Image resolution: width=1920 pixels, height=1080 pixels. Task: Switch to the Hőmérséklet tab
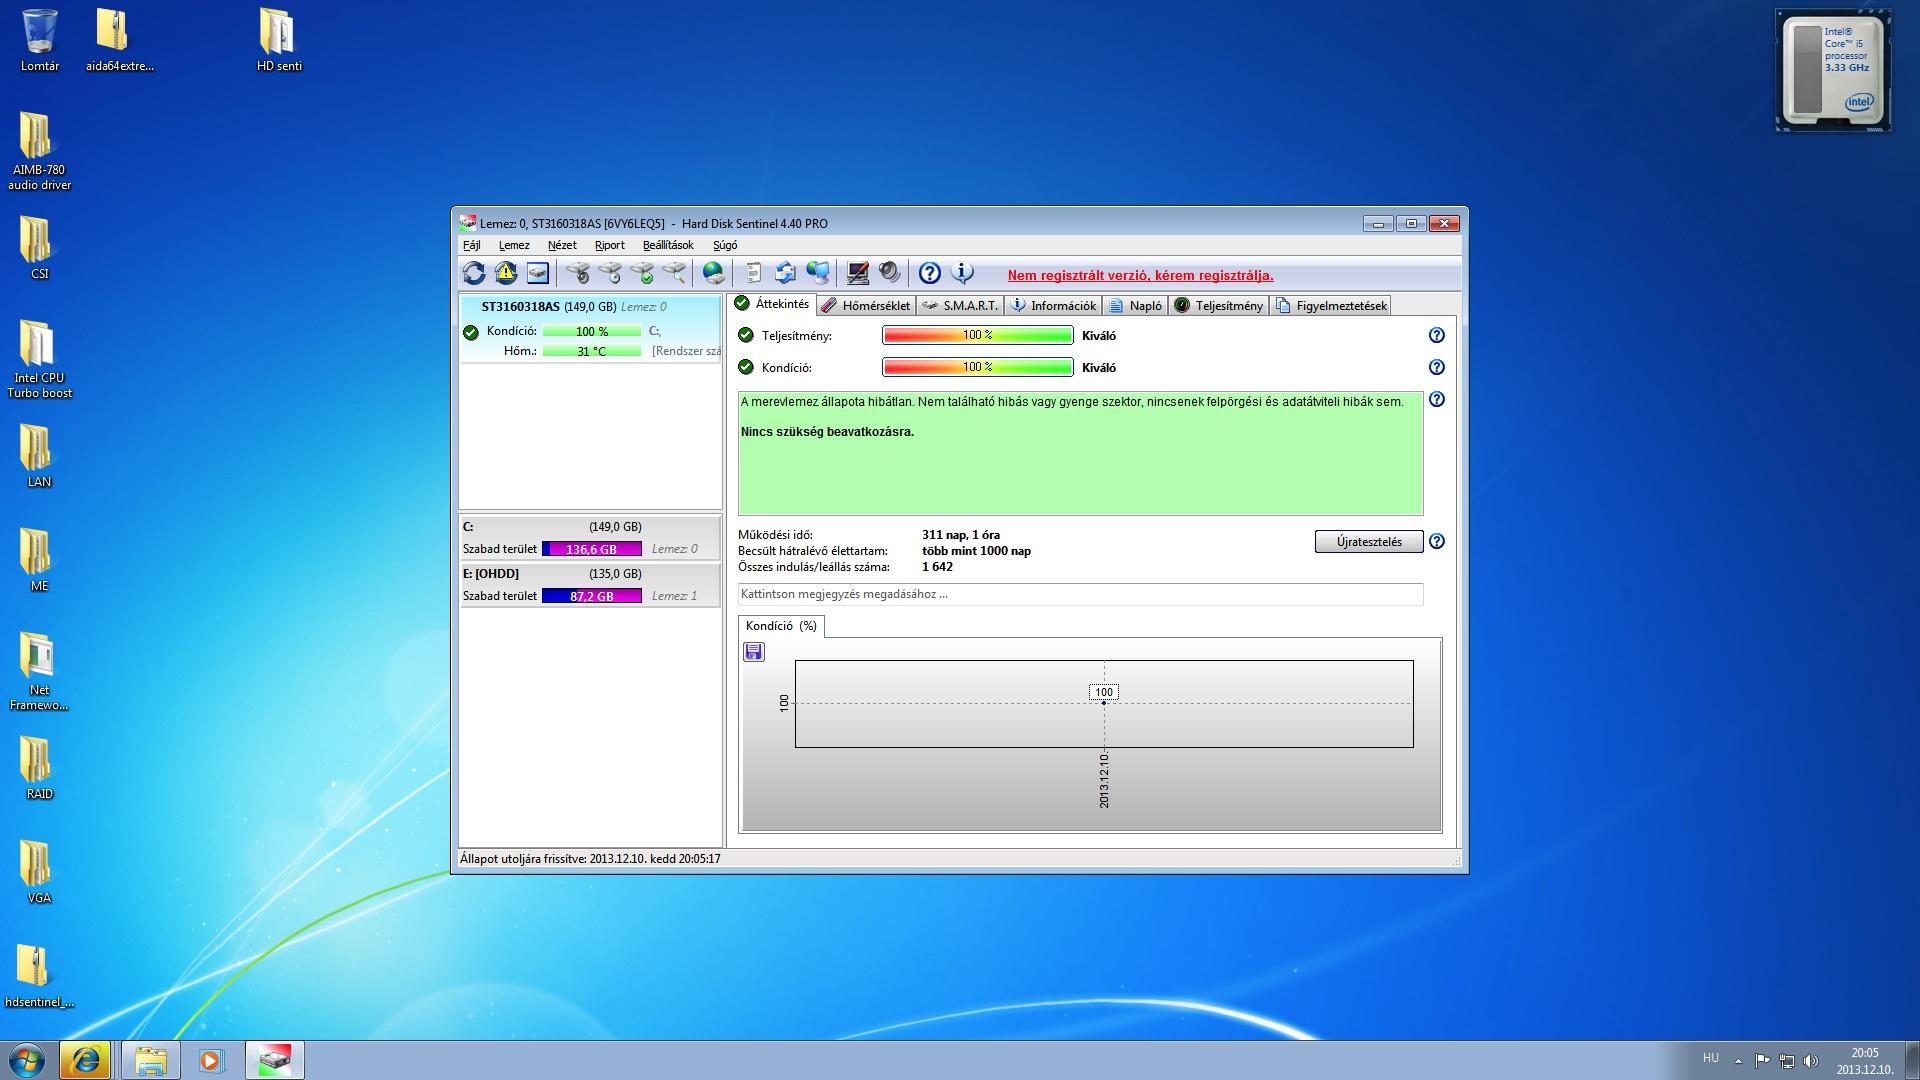866,306
